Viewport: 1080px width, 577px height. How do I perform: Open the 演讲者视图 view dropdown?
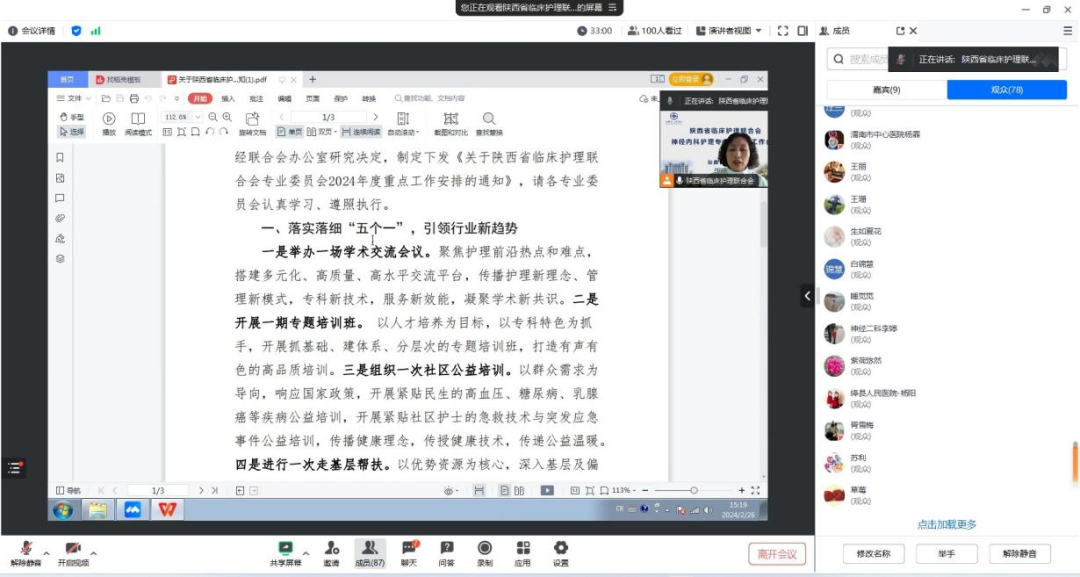coord(729,31)
